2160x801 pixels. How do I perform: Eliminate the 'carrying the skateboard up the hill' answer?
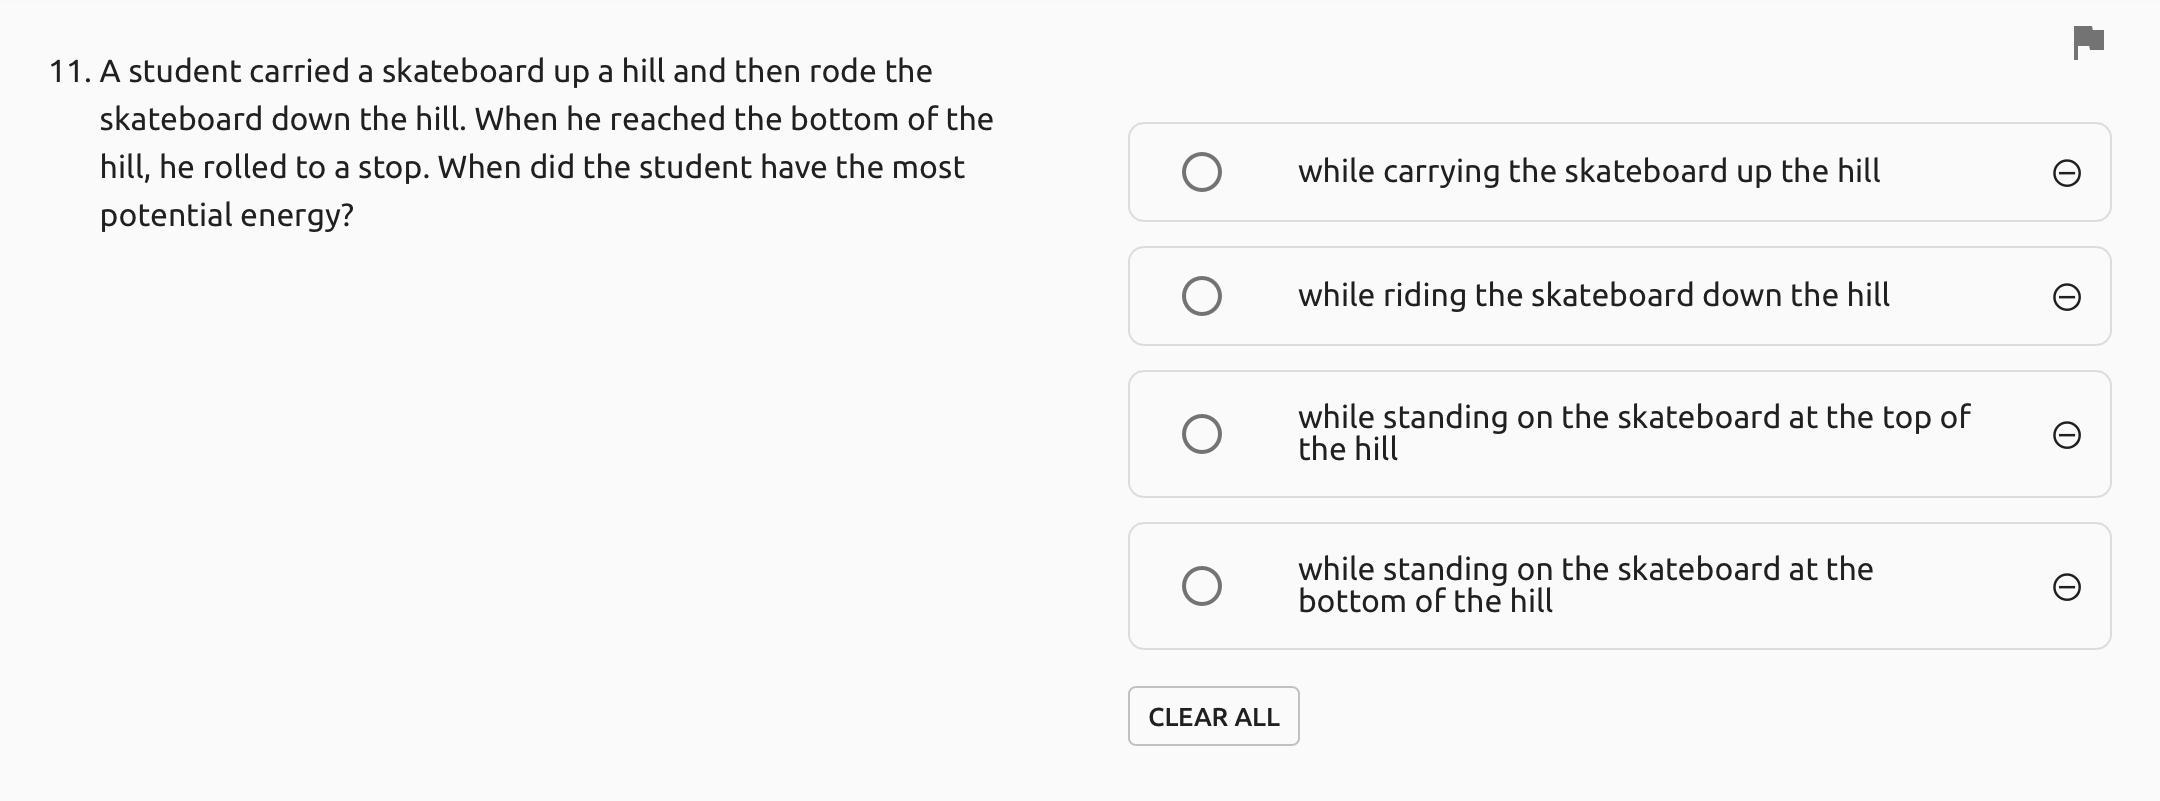tap(2066, 173)
